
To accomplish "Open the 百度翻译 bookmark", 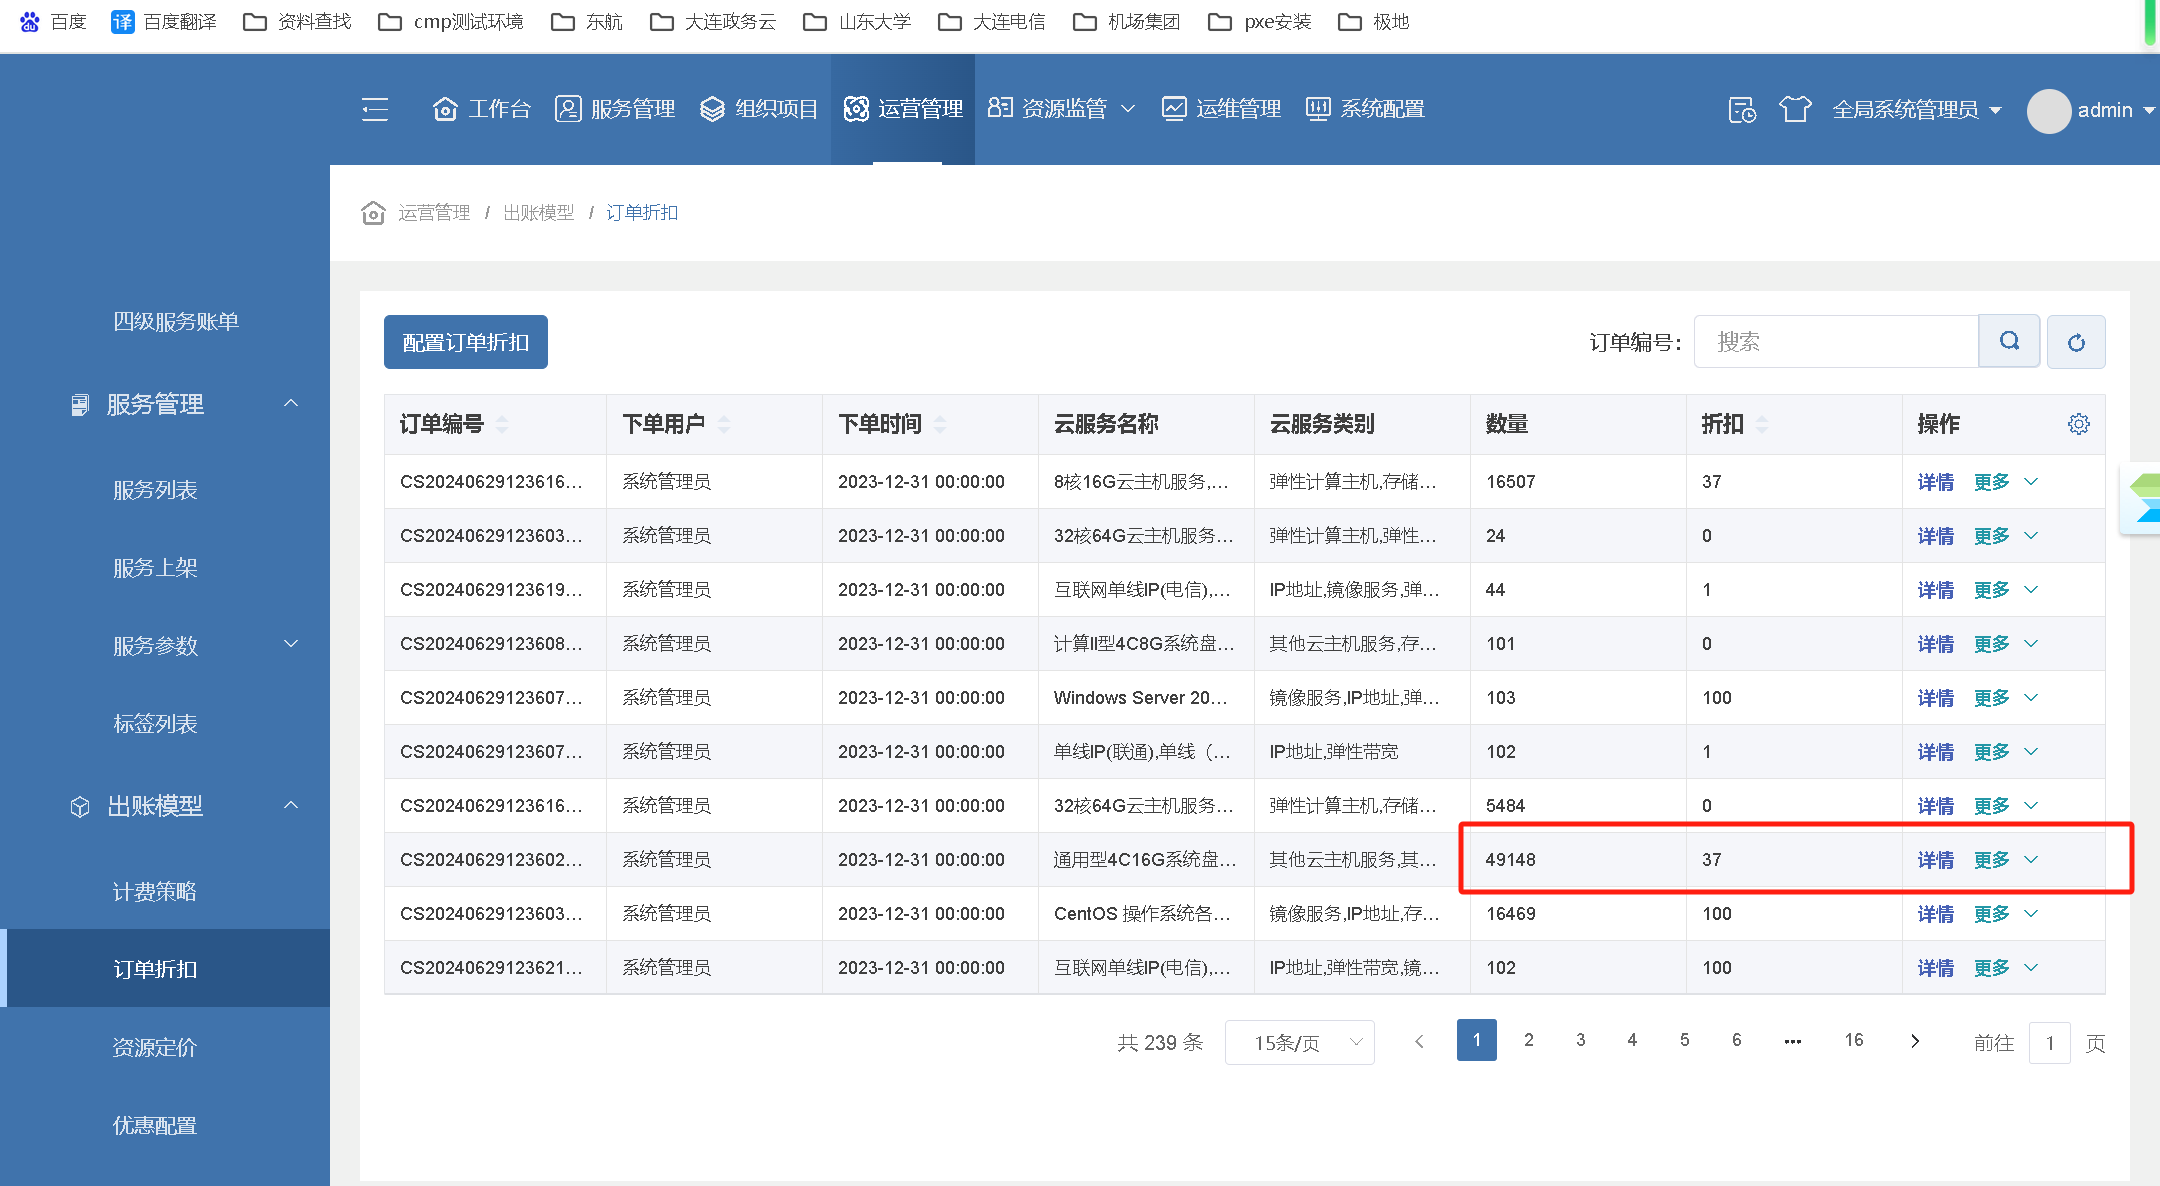I will click(164, 21).
